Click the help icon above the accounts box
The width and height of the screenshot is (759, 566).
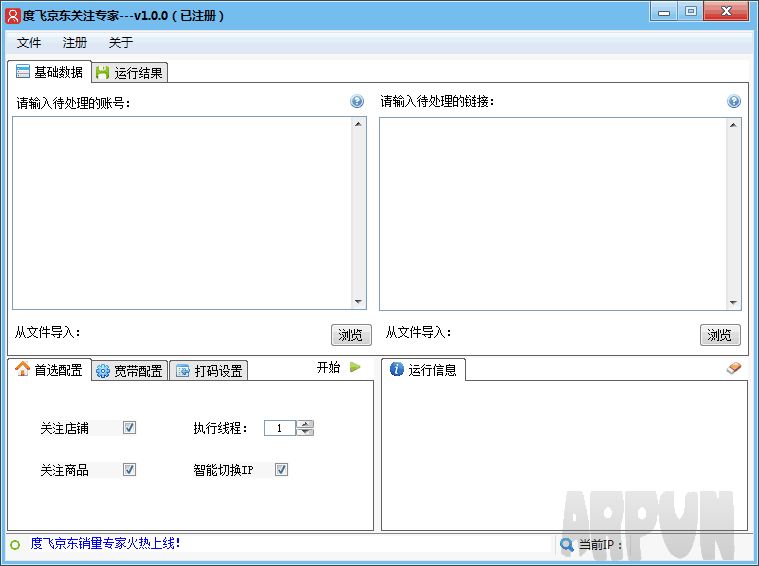(357, 101)
